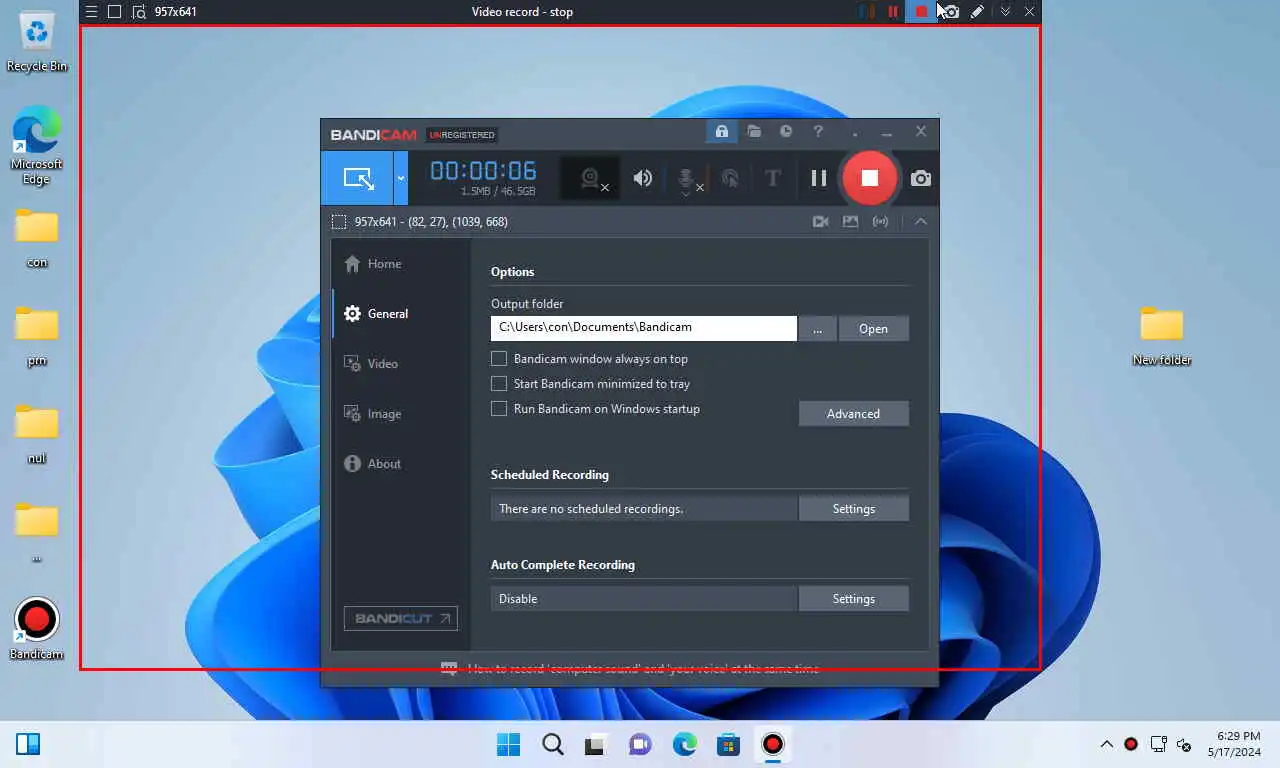Enable Start Bandicam minimized to tray

(499, 383)
